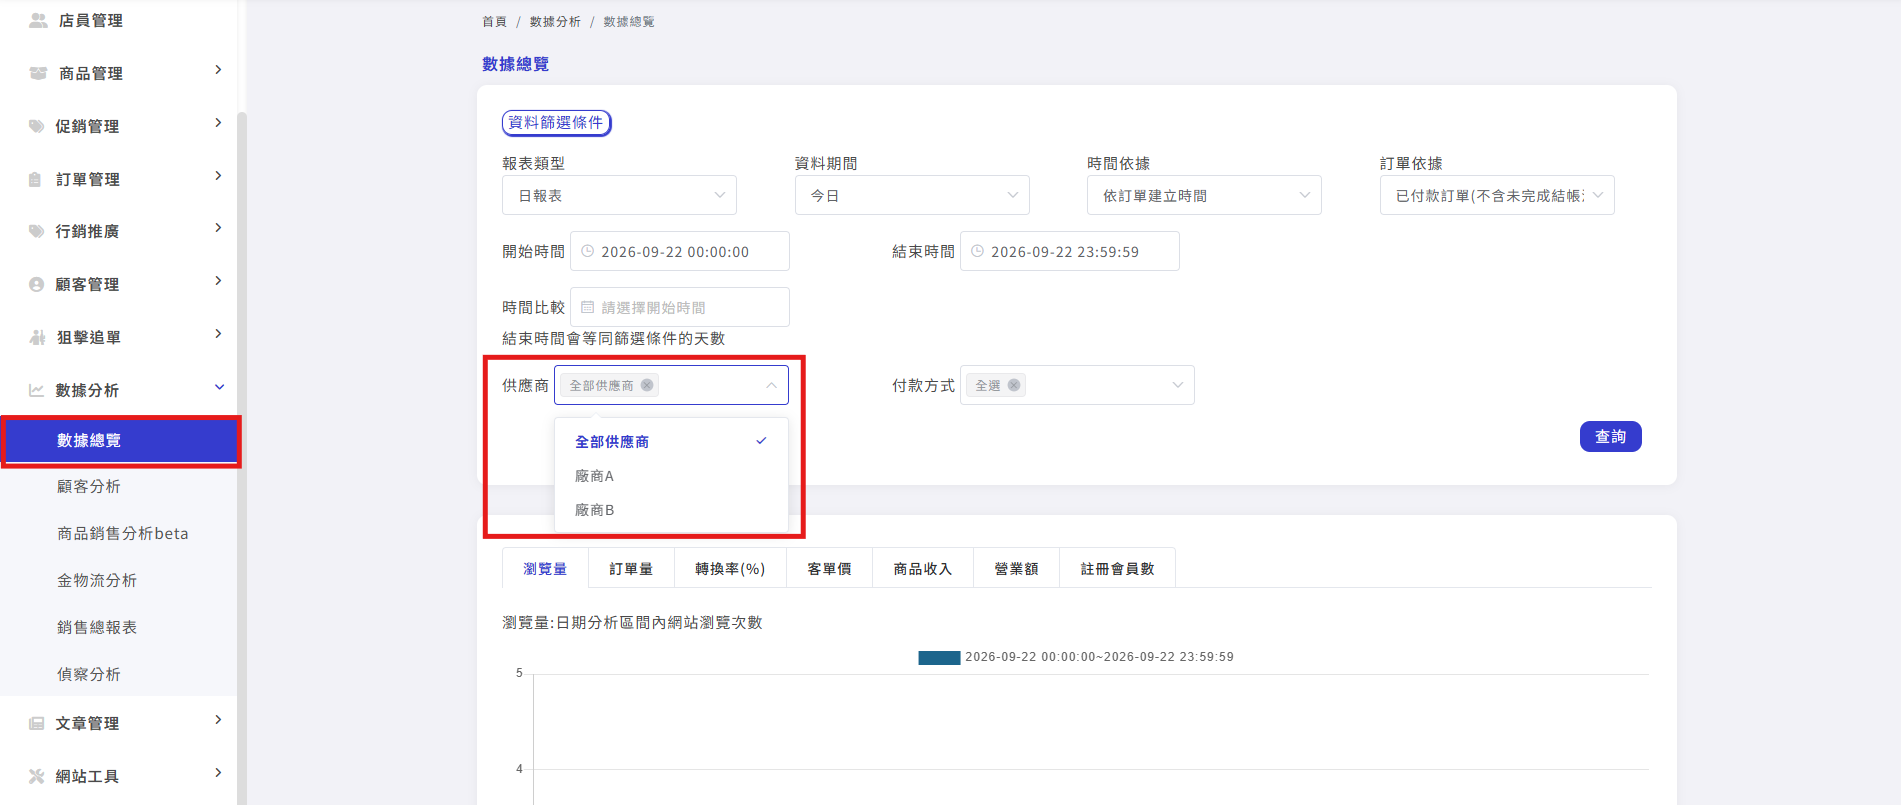Expand the 行銷推廣 sidebar menu
The image size is (1901, 805).
click(x=218, y=228)
